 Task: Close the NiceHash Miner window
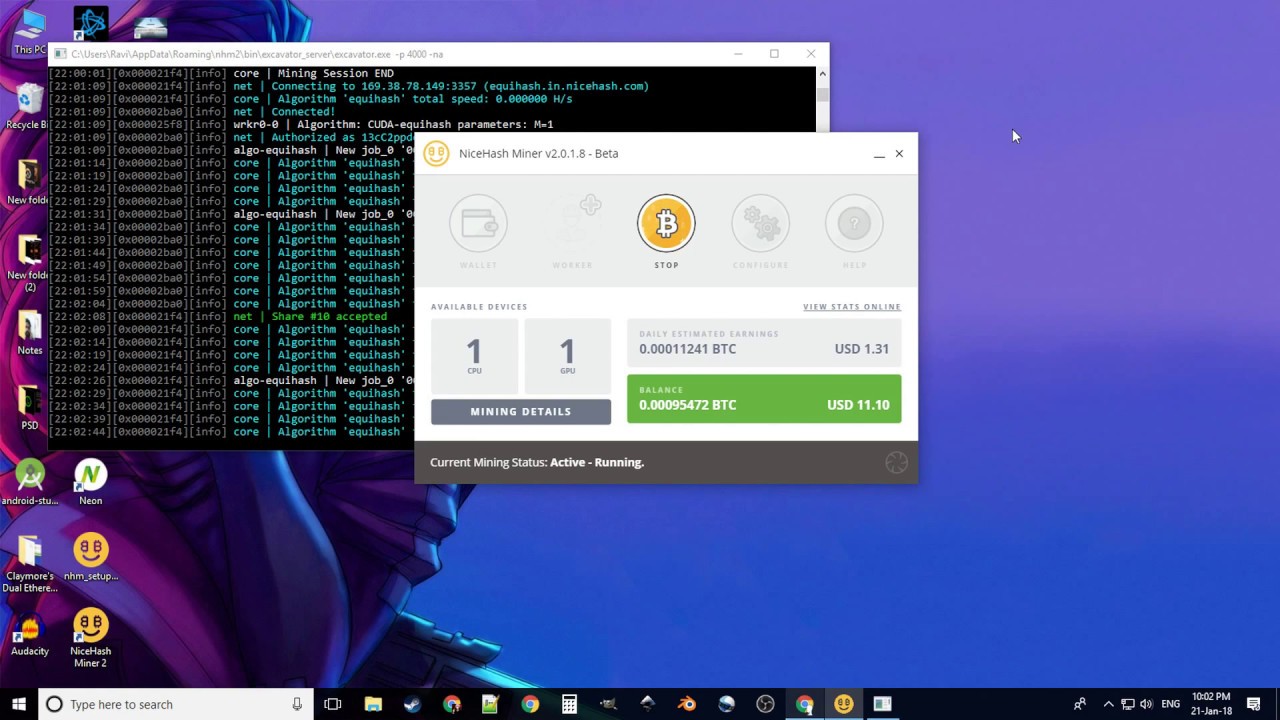point(899,154)
